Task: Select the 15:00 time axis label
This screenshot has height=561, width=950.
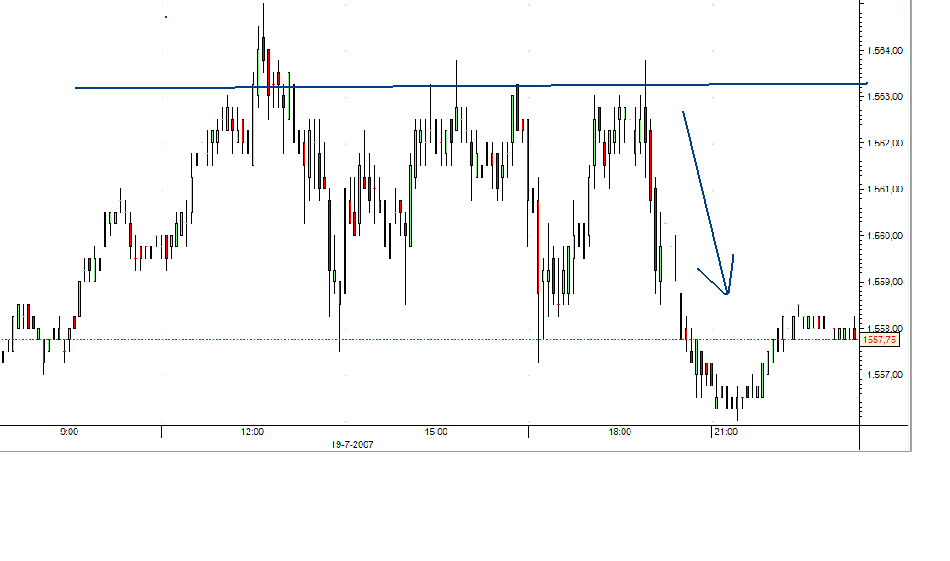Action: (x=436, y=432)
